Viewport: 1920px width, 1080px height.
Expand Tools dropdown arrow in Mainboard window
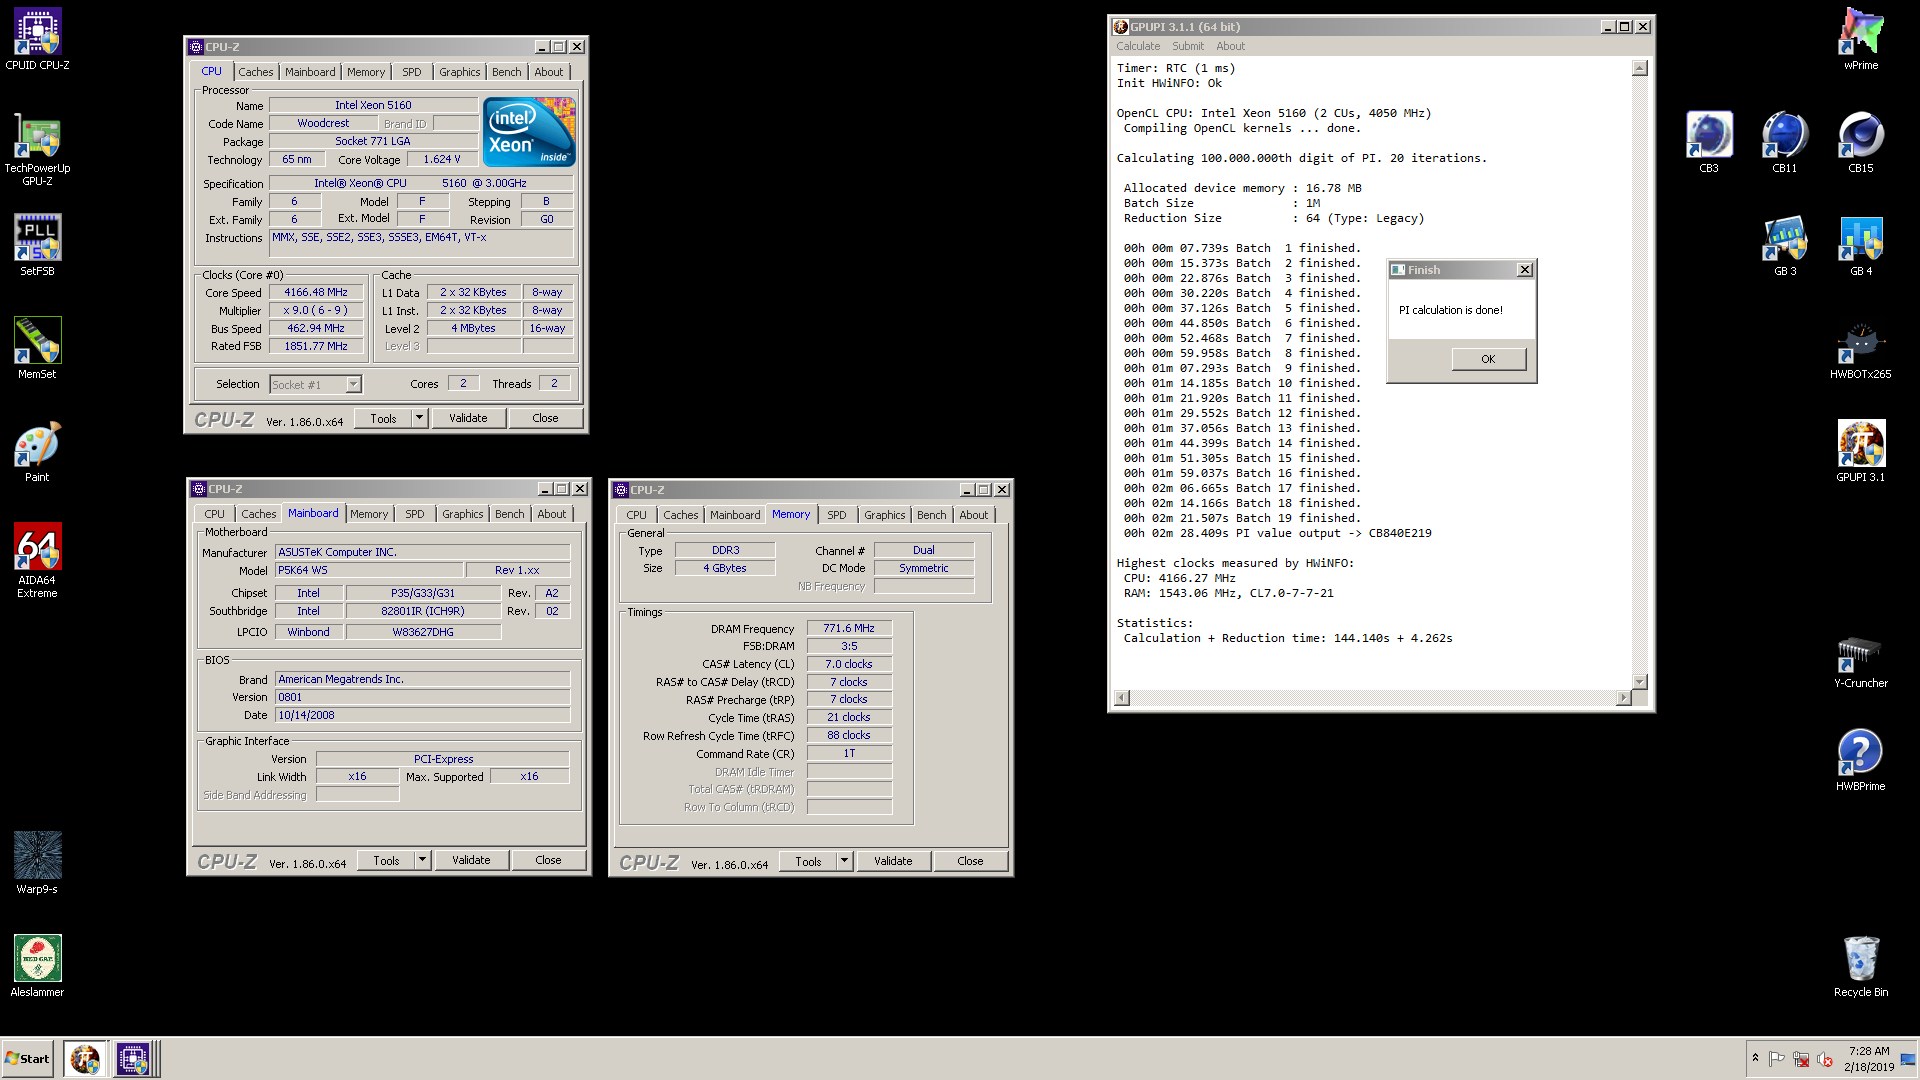tap(423, 860)
